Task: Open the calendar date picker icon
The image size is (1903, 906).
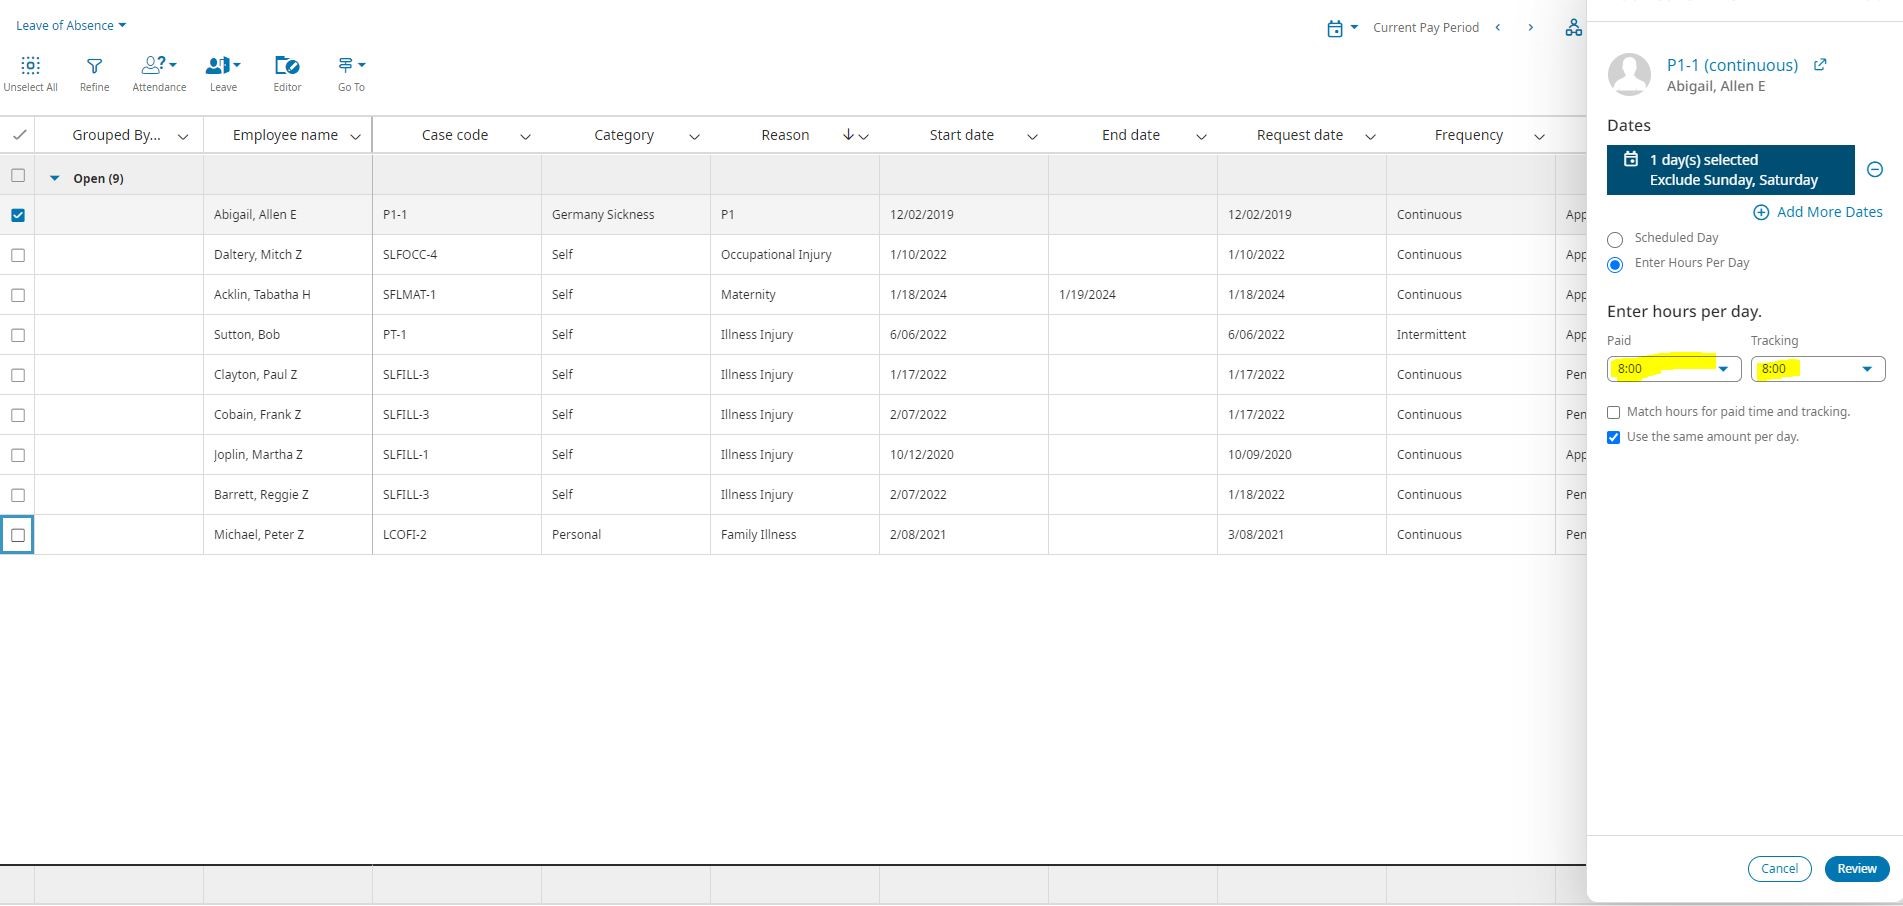Action: click(1335, 28)
